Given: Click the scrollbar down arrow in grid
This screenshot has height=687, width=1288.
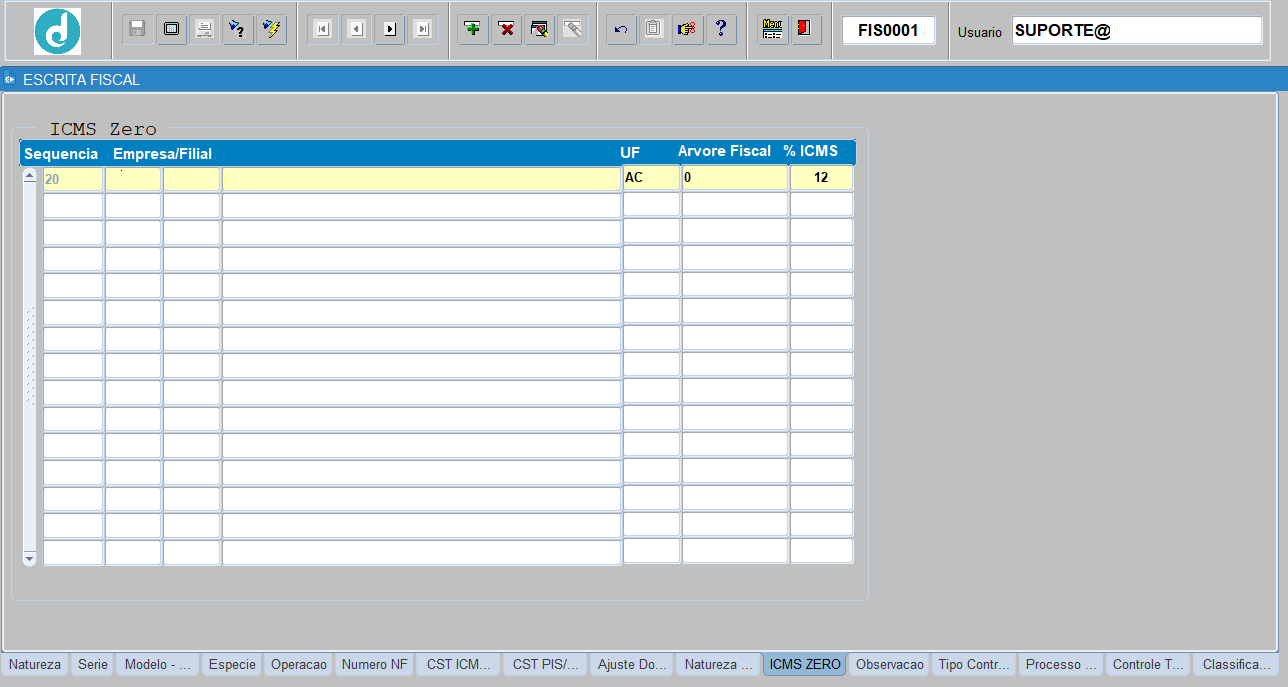Looking at the screenshot, I should click(29, 558).
